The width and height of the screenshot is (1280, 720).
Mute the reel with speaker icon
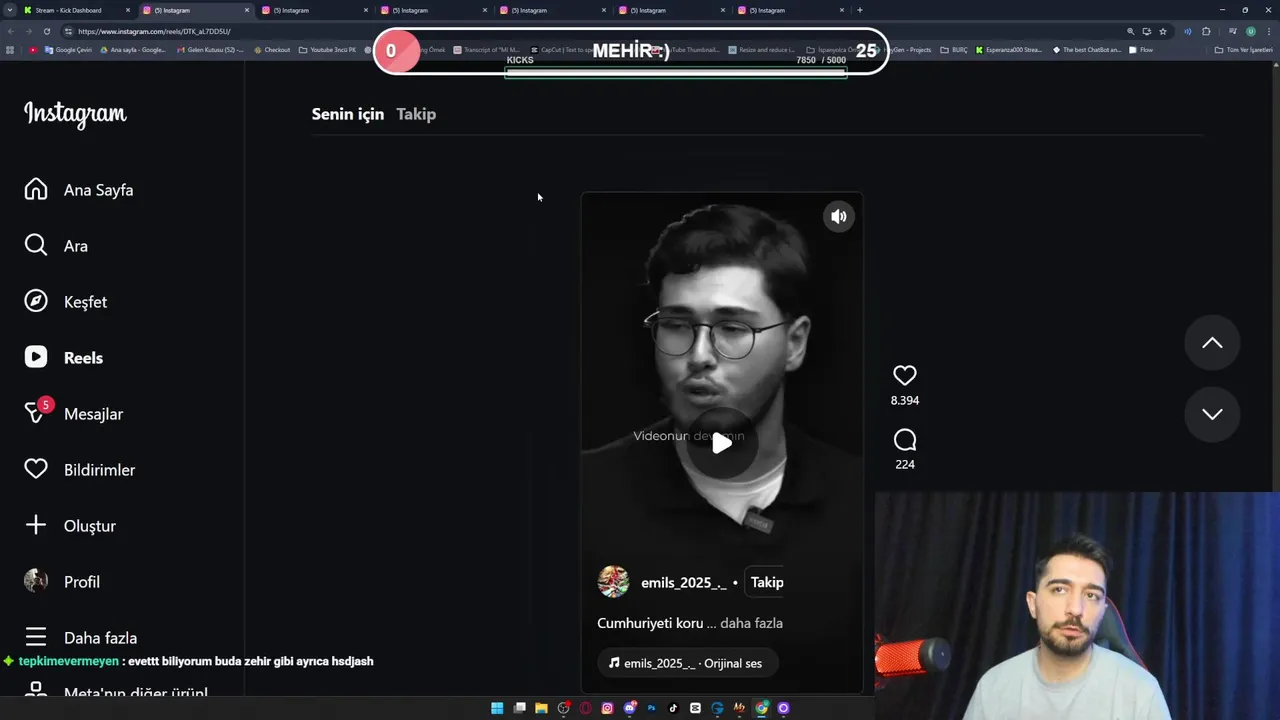coord(839,216)
